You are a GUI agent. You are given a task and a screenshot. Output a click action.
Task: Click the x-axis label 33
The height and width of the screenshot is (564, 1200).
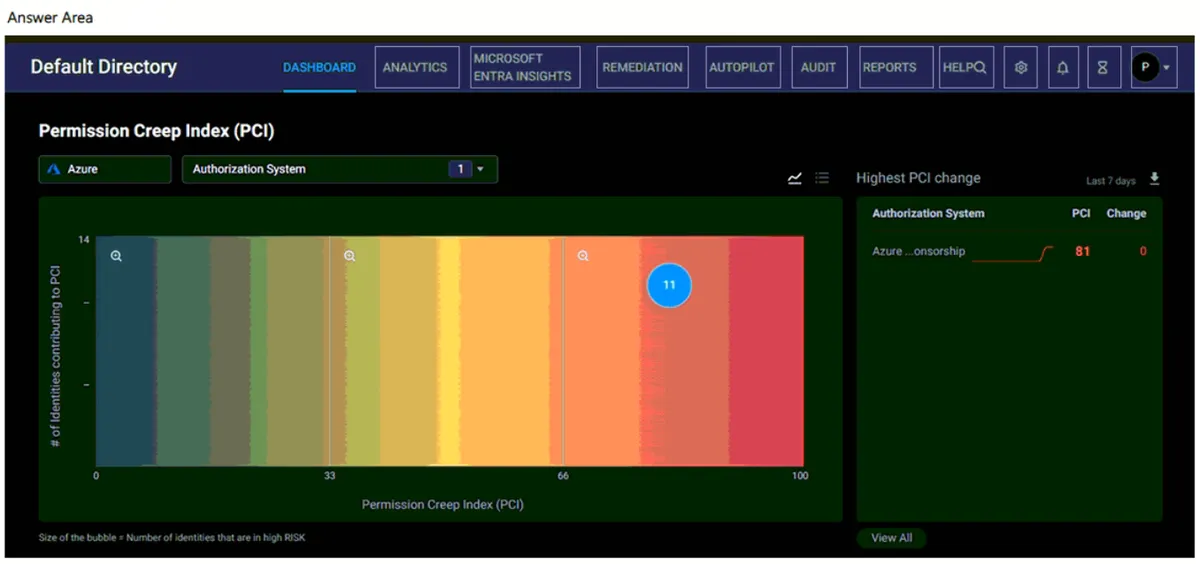click(x=330, y=476)
